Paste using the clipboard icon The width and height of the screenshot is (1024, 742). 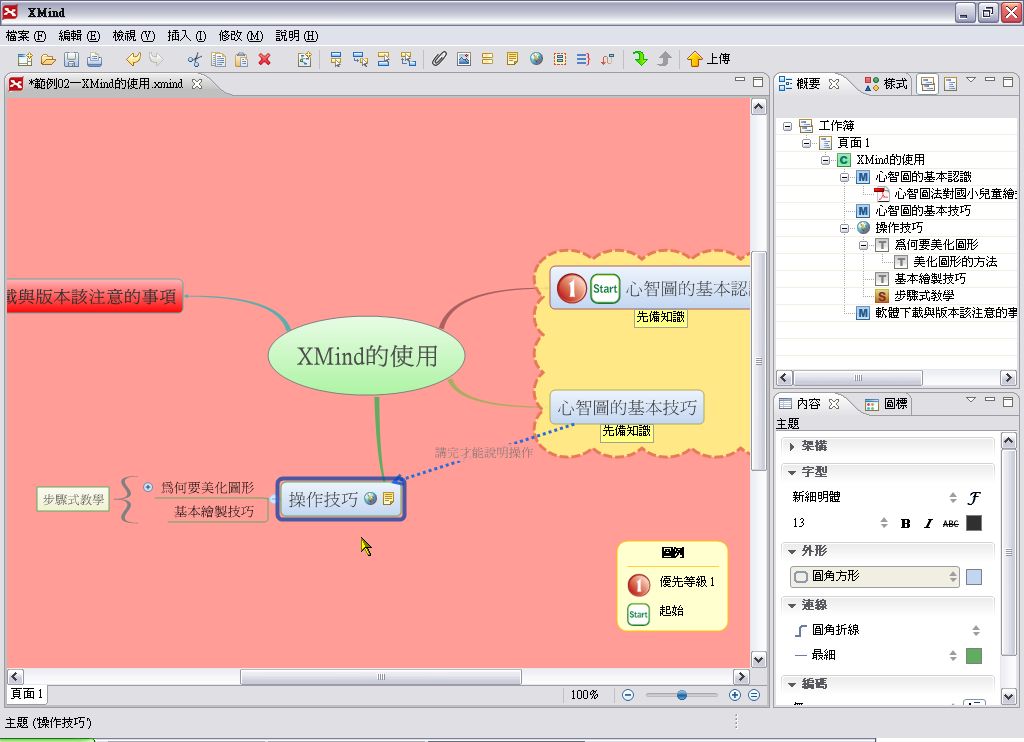coord(241,59)
